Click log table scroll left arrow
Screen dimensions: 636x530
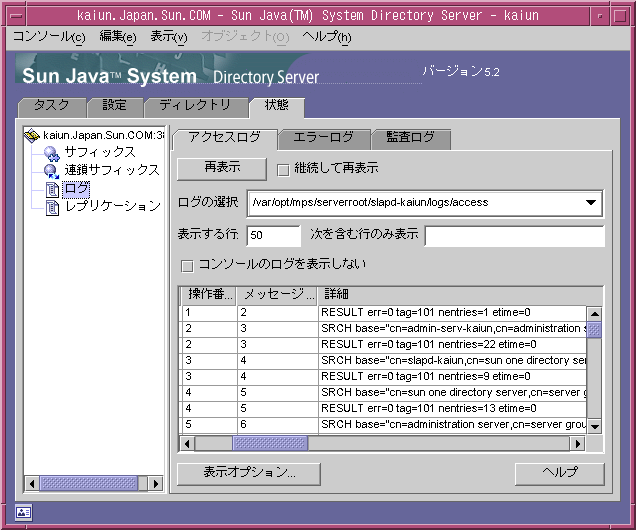click(x=187, y=444)
